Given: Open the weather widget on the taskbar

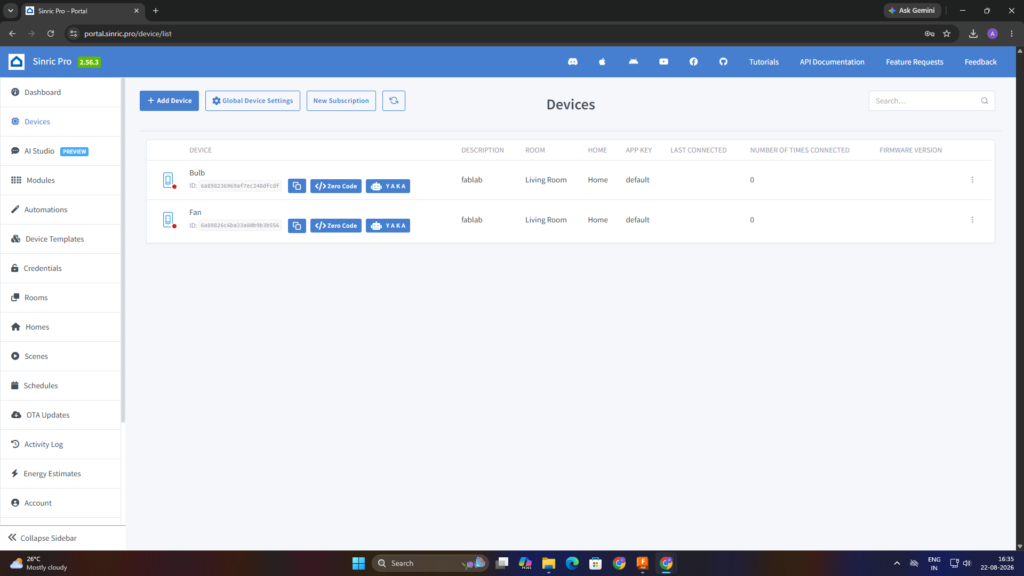Looking at the screenshot, I should [x=39, y=563].
